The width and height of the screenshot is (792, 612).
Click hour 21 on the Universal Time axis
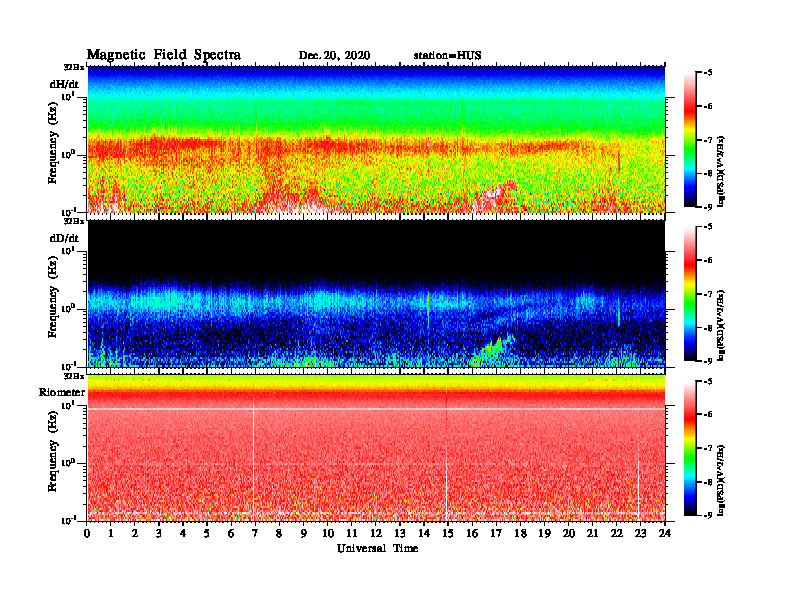[x=592, y=533]
